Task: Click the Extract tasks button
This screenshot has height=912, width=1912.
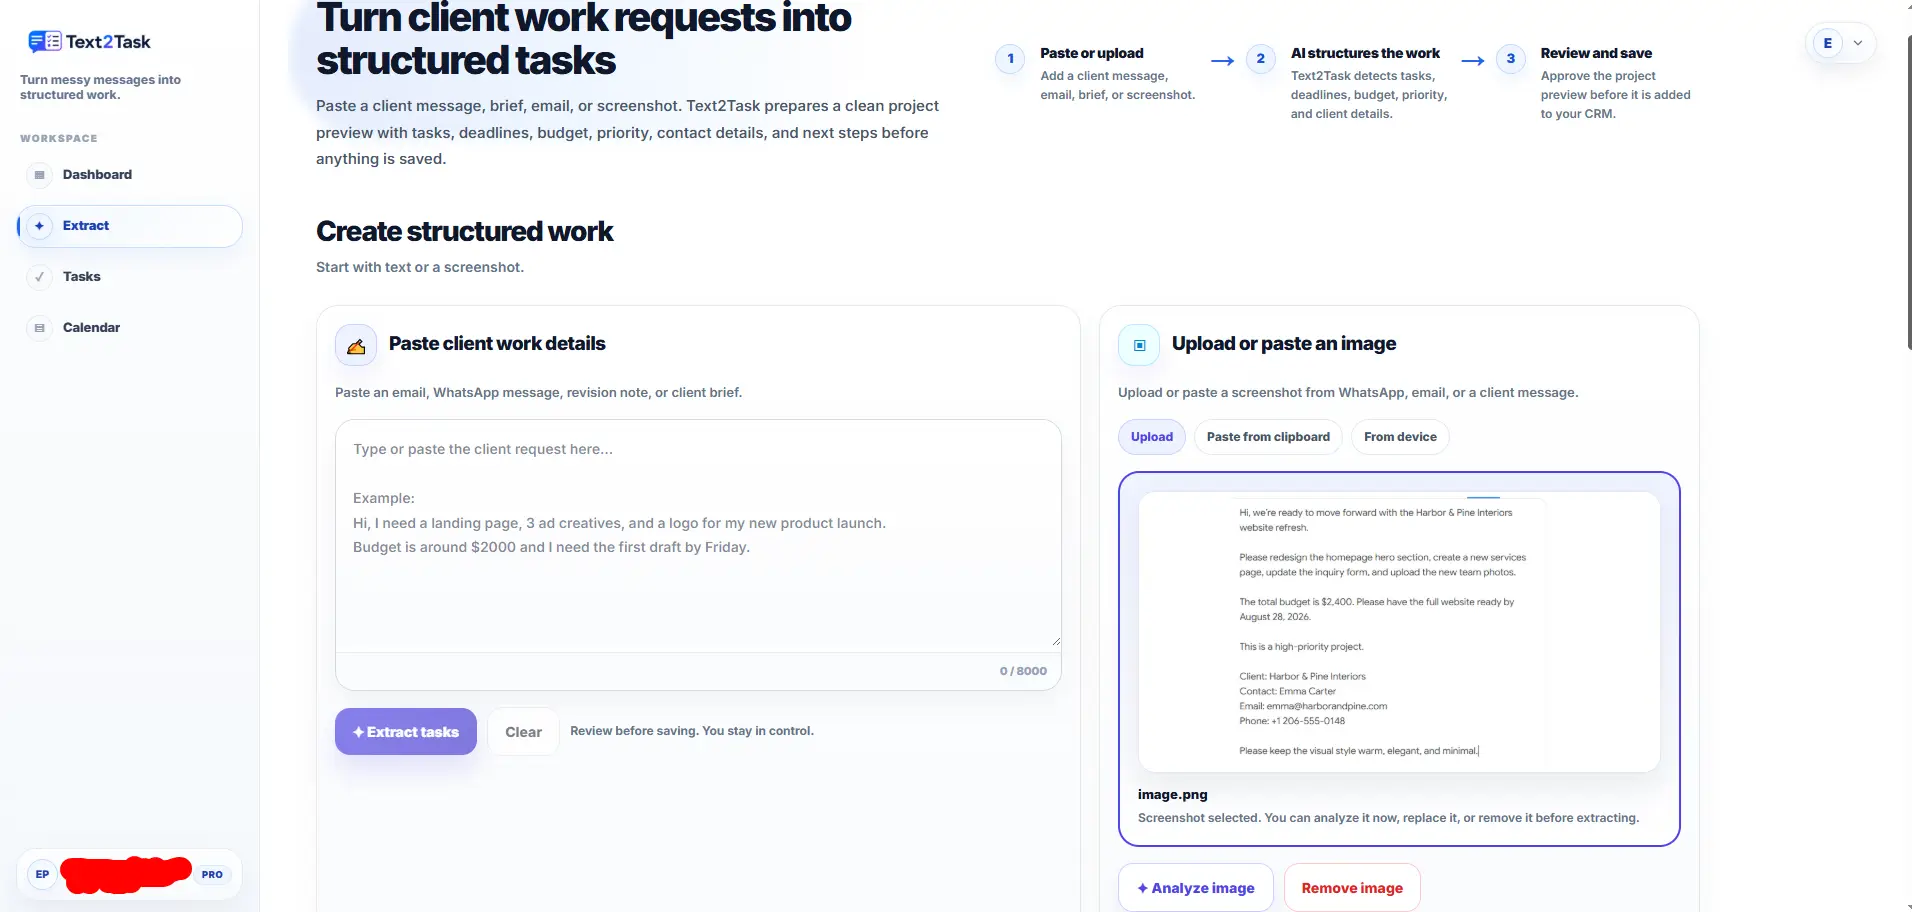Action: [406, 732]
